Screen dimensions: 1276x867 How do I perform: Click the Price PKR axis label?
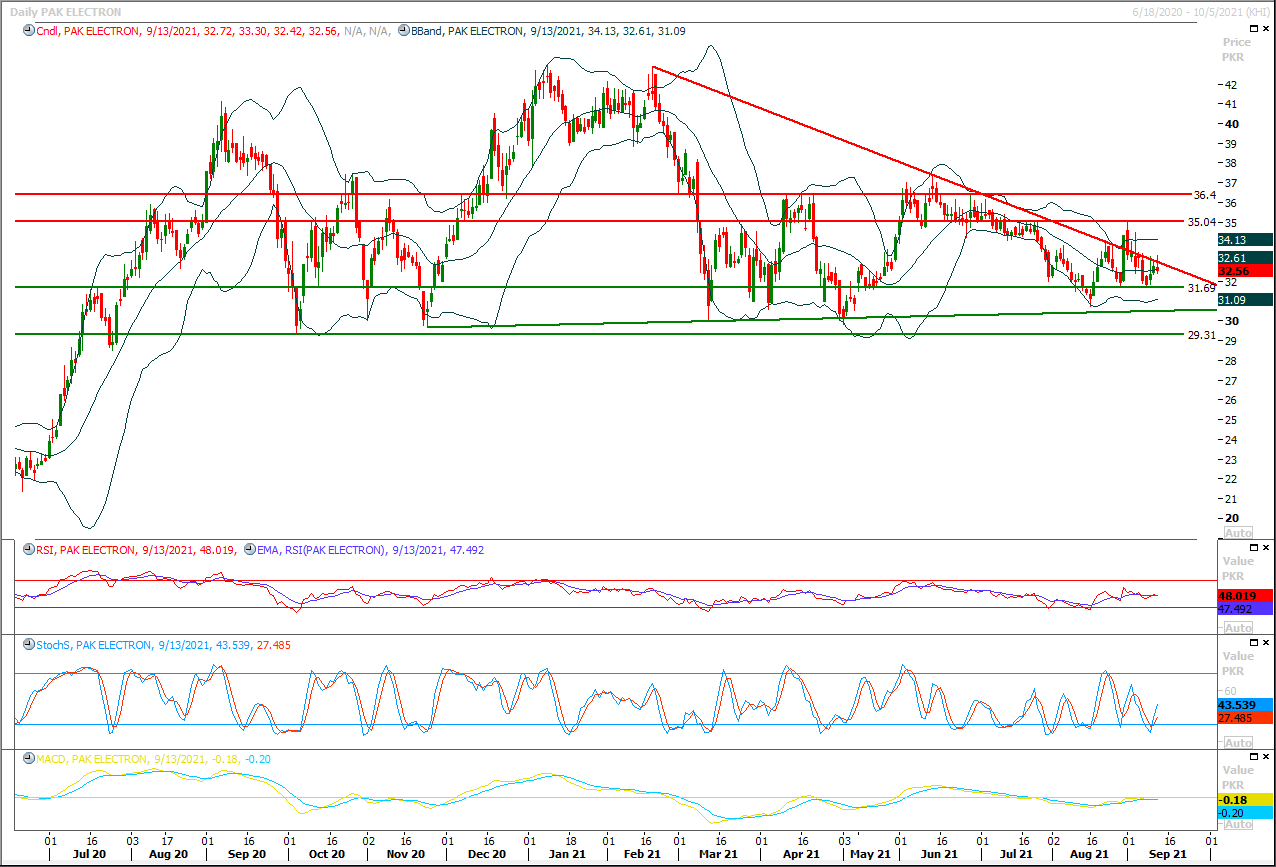[x=1237, y=50]
